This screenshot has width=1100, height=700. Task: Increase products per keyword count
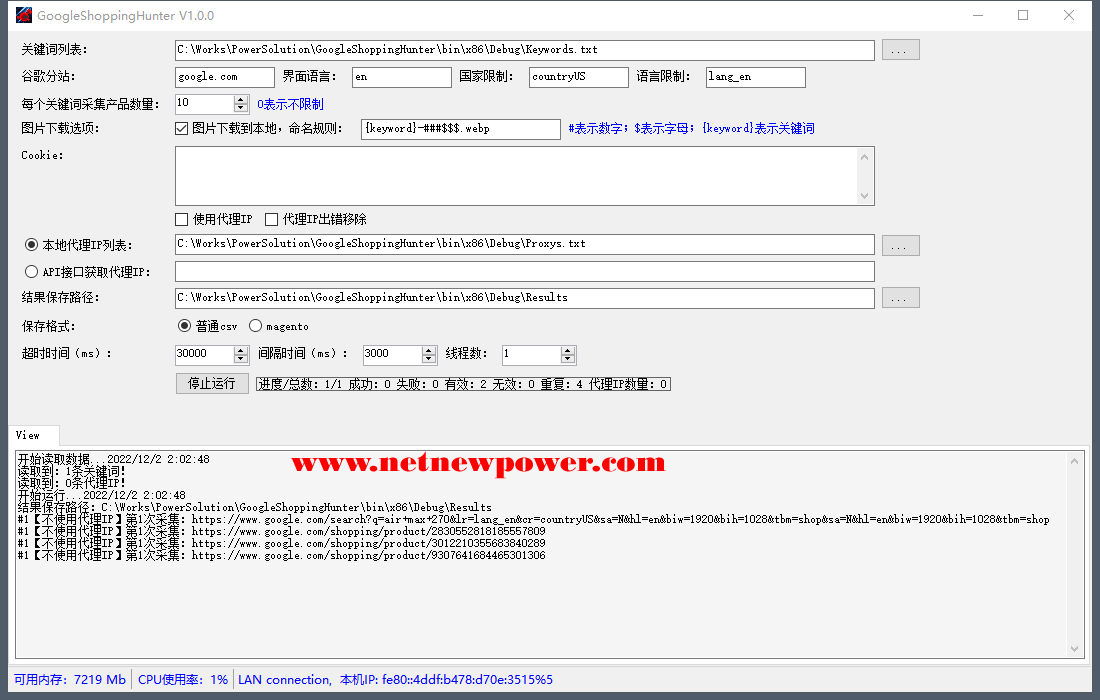[x=241, y=100]
